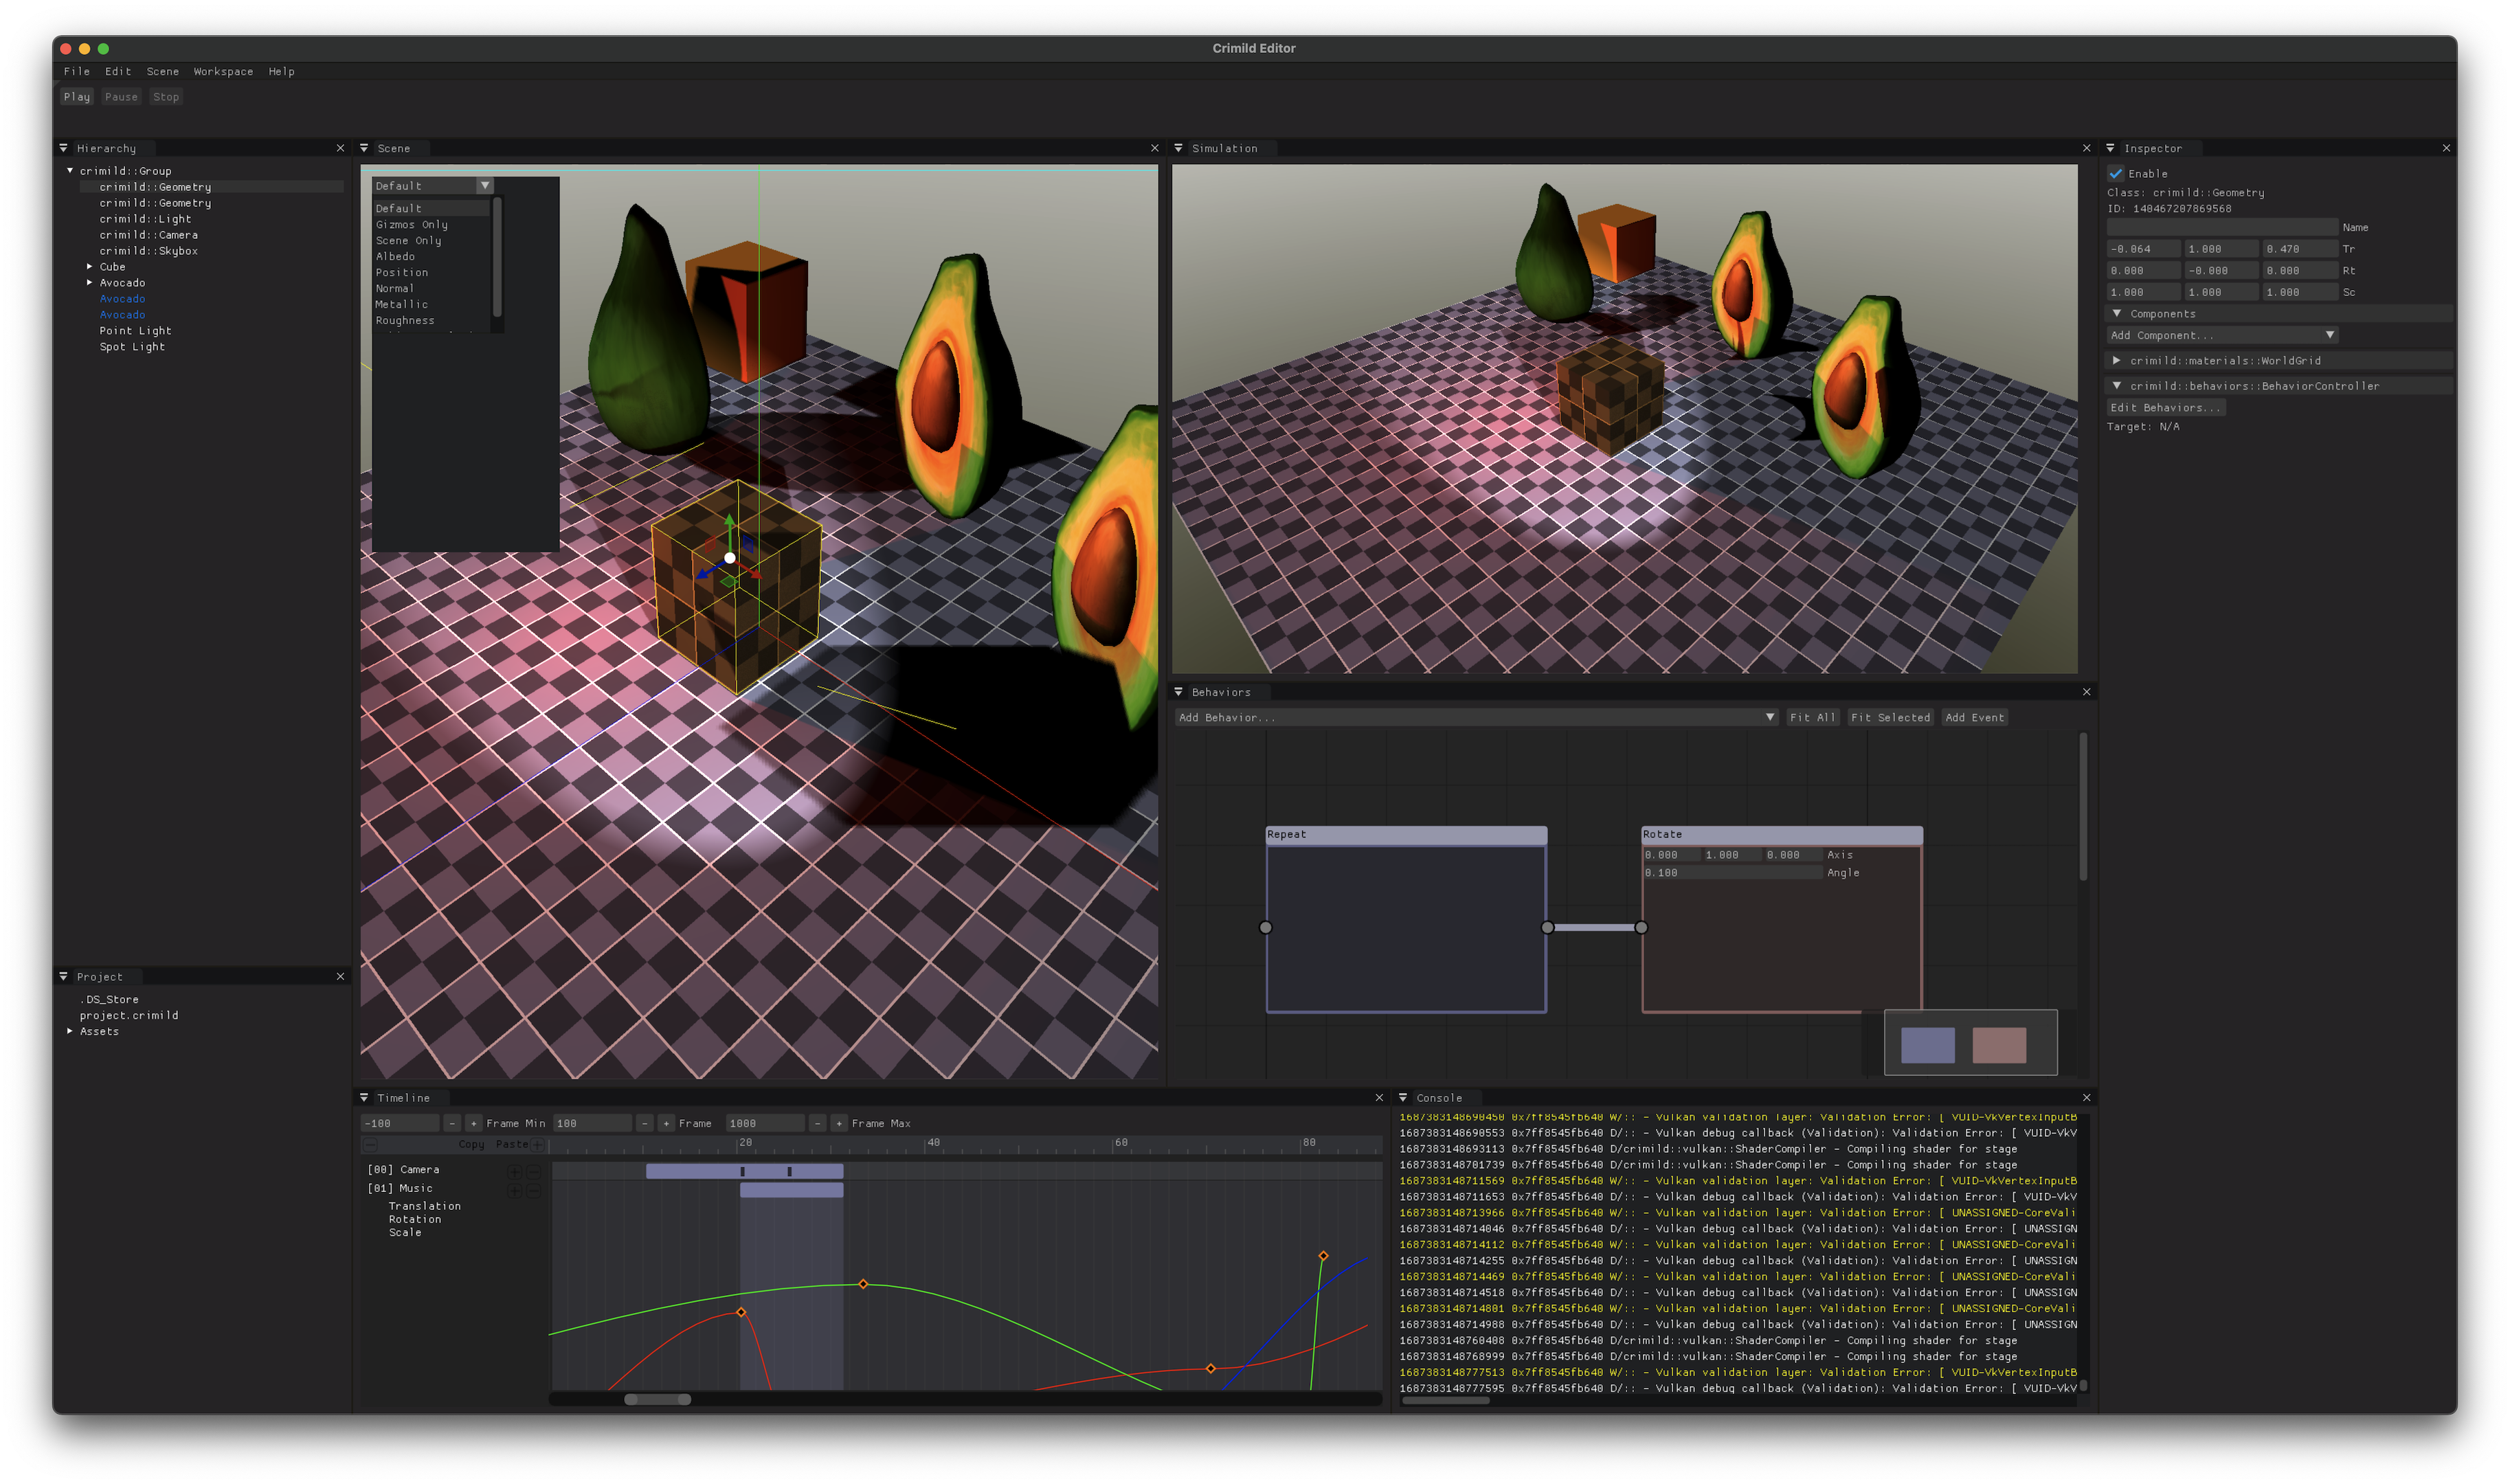2510x1484 pixels.
Task: Open the File menu
Action: (x=77, y=72)
